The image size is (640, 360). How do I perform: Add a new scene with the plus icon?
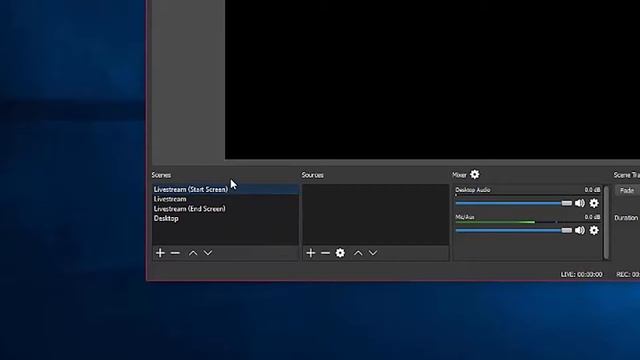coord(160,253)
